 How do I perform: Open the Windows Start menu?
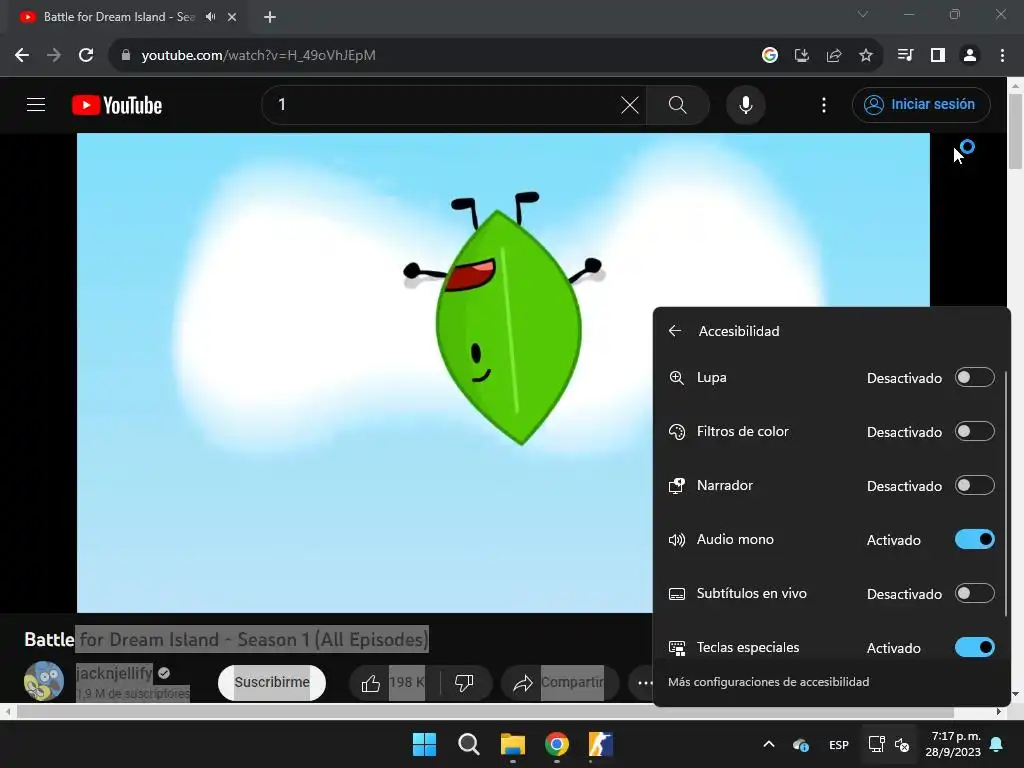tap(424, 744)
